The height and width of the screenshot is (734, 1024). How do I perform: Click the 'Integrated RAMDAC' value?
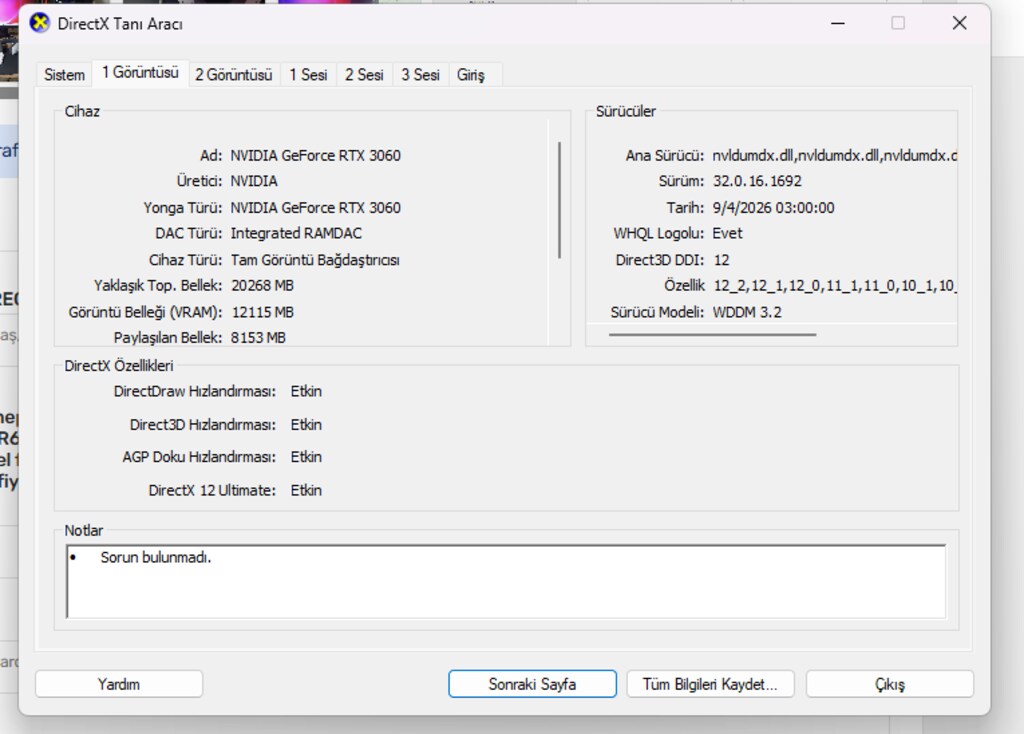296,233
